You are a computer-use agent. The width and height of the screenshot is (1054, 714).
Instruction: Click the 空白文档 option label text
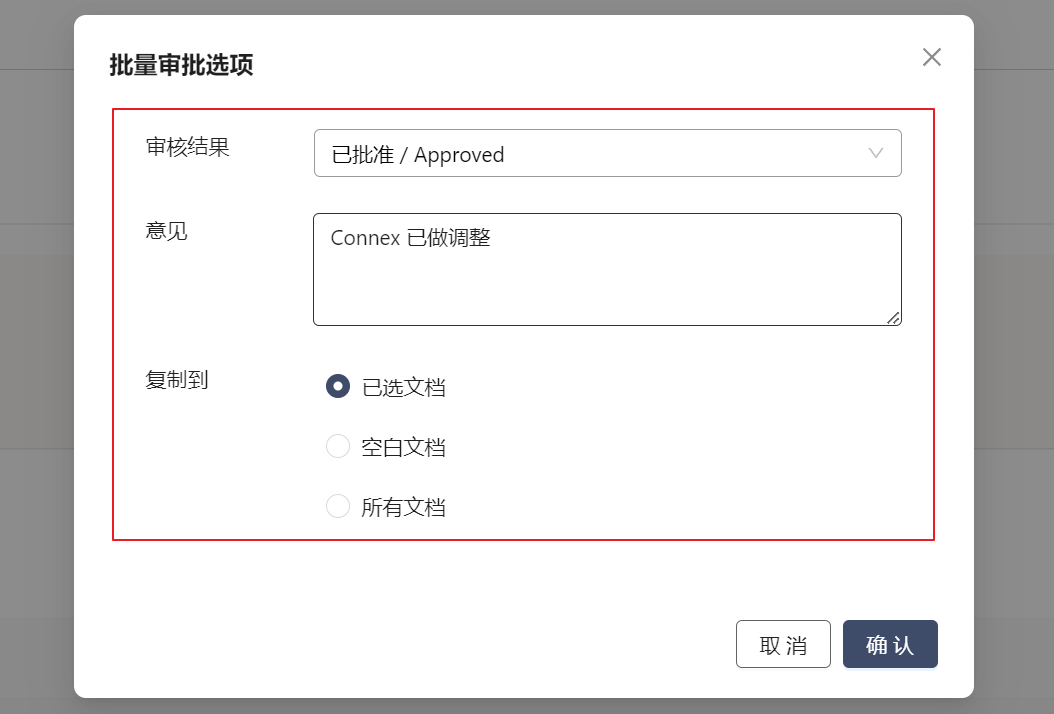coord(403,447)
